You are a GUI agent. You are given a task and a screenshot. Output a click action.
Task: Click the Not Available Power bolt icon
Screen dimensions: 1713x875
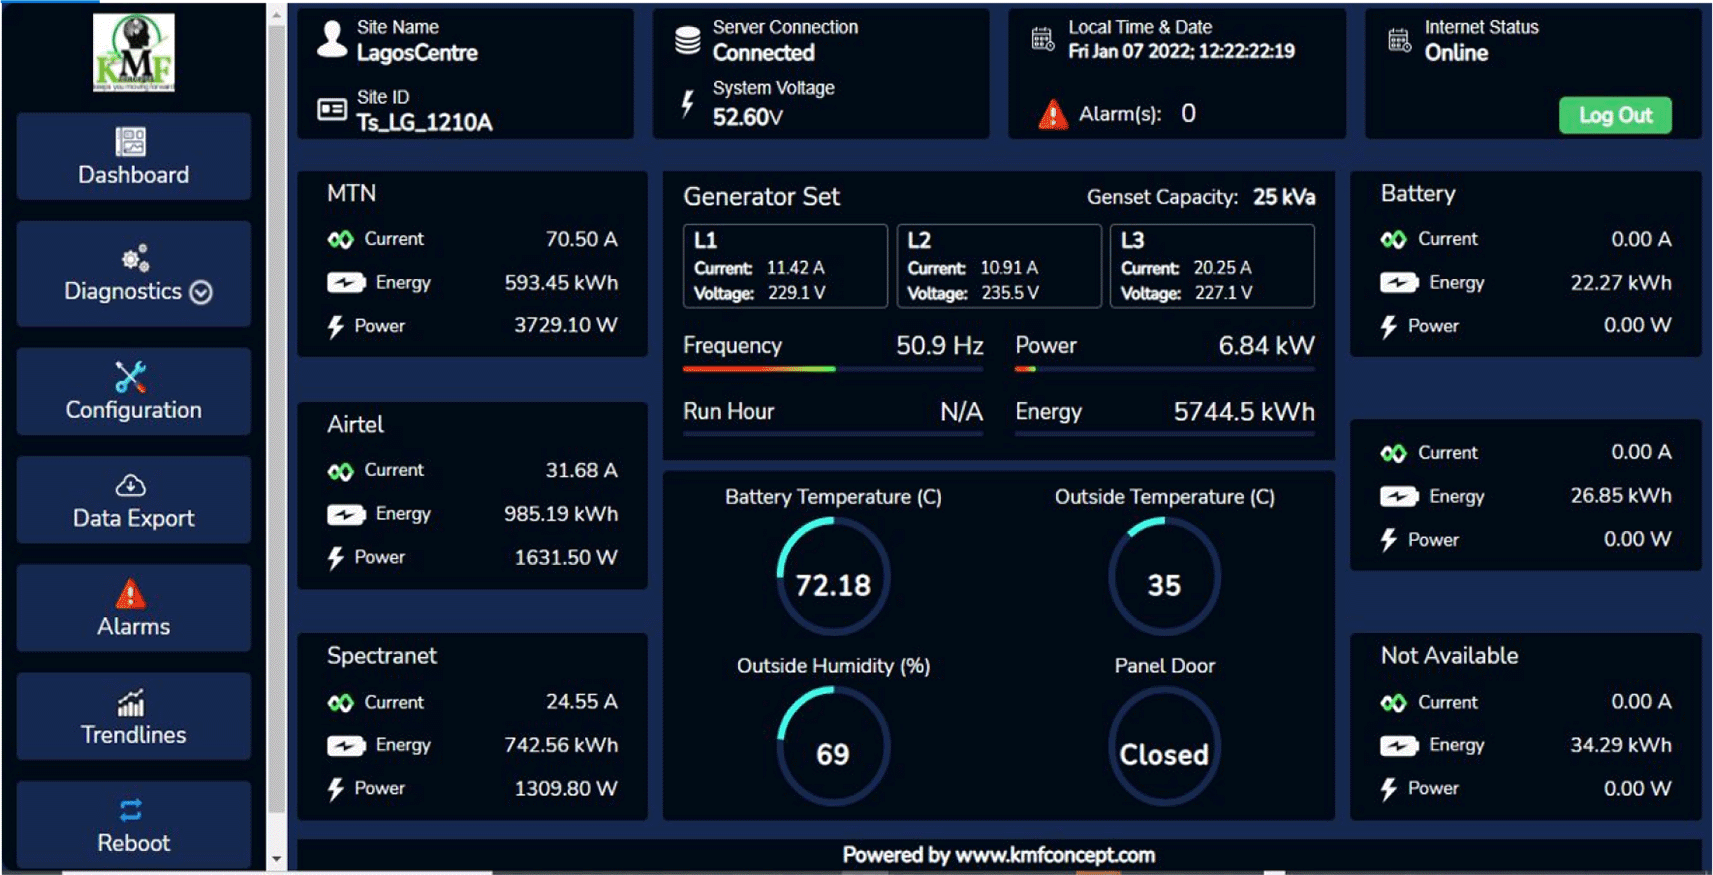tap(1389, 790)
